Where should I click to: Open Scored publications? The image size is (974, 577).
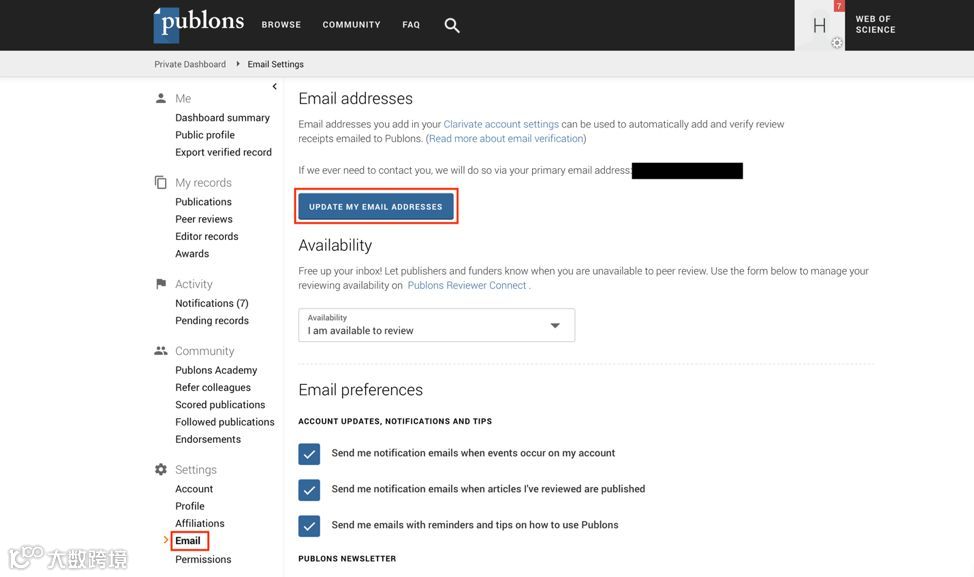click(x=220, y=404)
